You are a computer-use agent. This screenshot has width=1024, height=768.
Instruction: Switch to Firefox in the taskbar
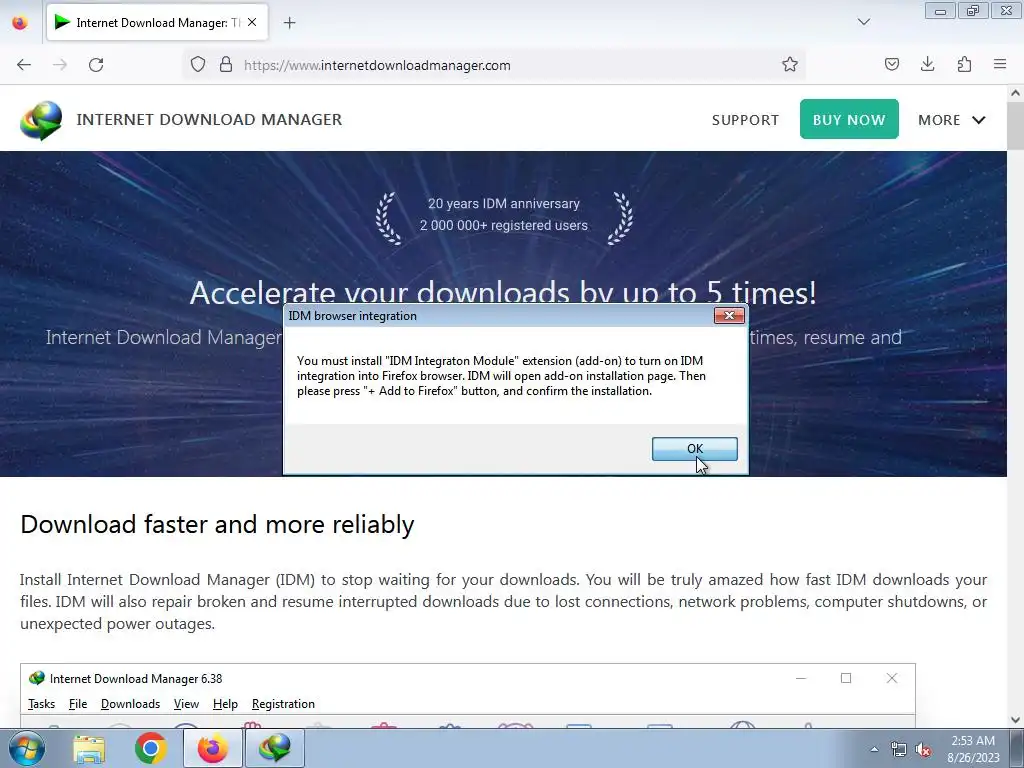coord(212,748)
